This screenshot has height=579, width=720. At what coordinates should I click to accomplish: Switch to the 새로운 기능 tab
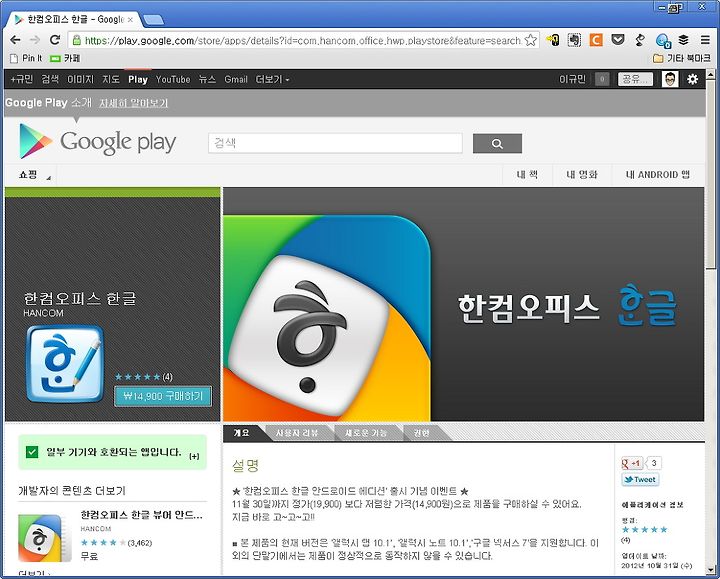tap(366, 433)
